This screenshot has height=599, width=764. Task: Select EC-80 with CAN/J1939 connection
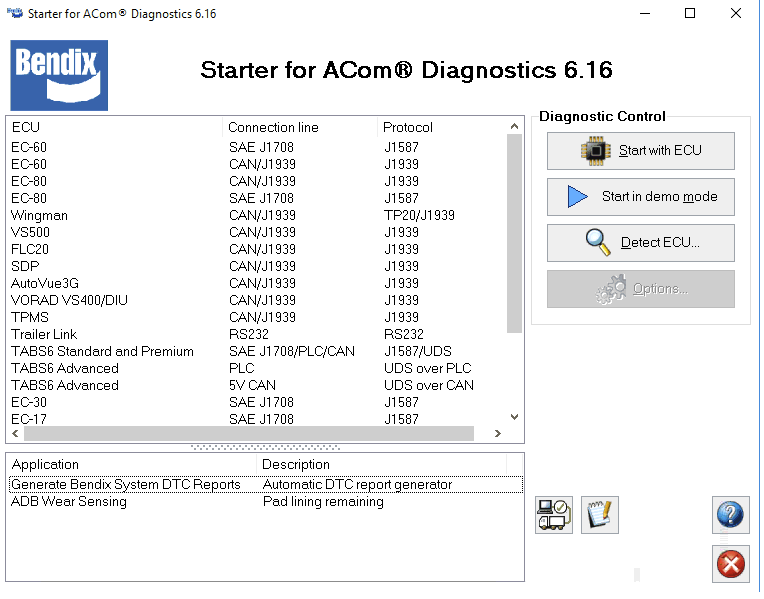[257, 181]
